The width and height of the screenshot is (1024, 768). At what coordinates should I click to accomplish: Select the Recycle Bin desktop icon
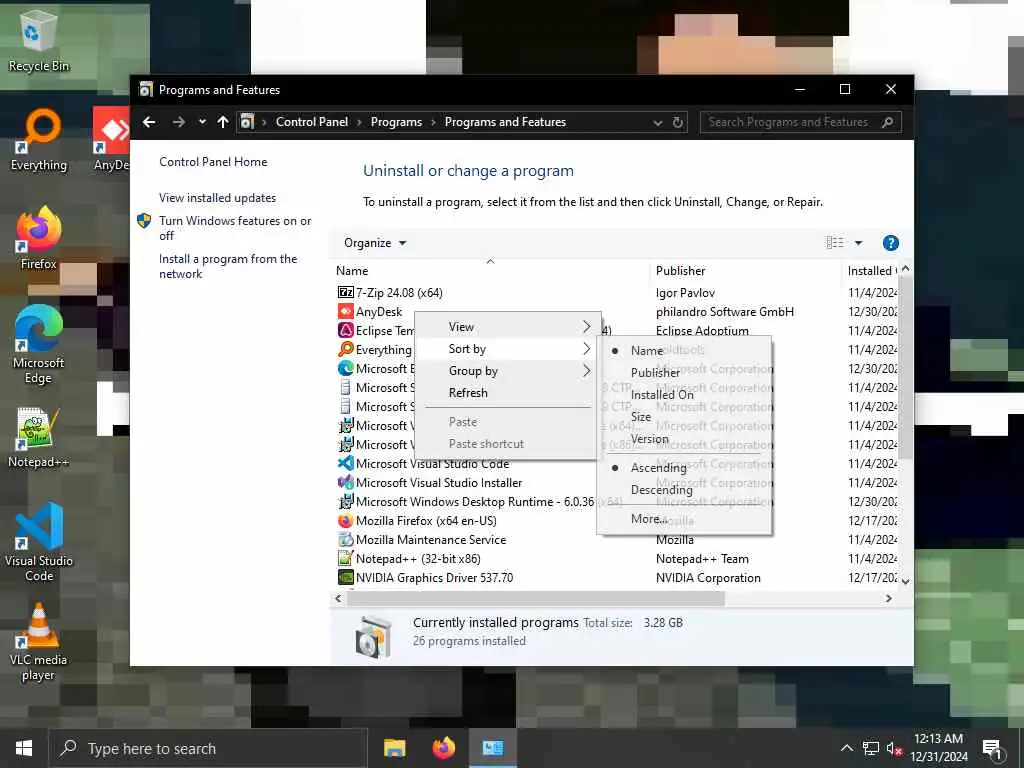[x=39, y=41]
